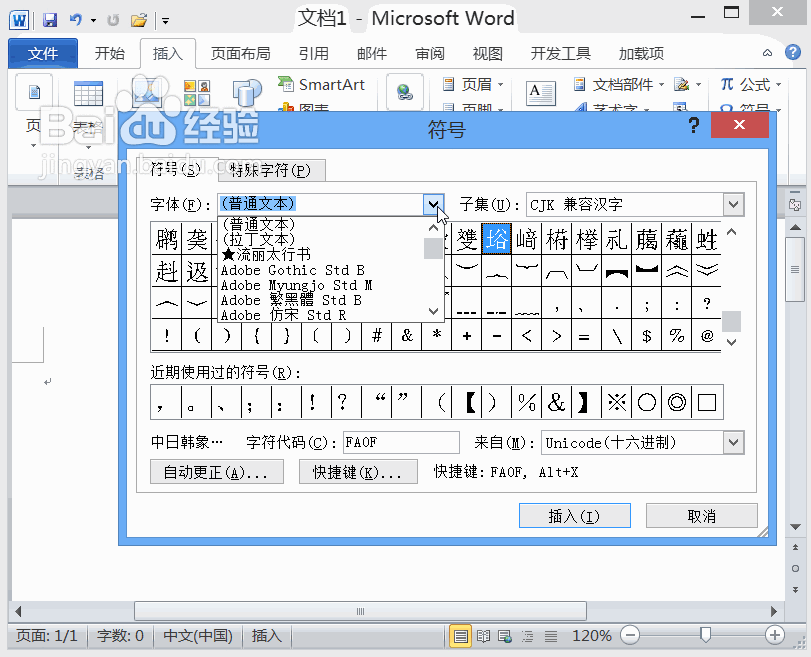Click the Clip Art icon in ribbon
The width and height of the screenshot is (811, 657).
(x=197, y=93)
